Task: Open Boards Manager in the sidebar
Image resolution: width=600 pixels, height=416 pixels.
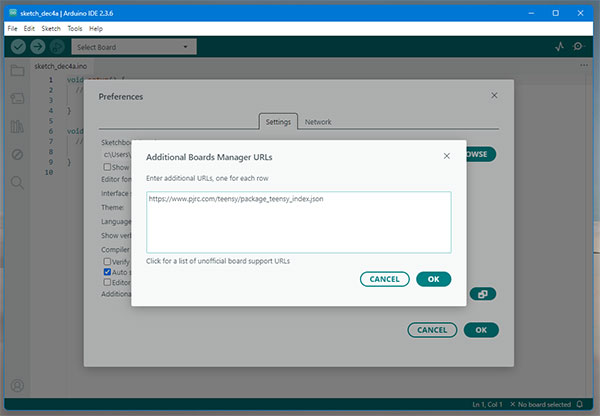Action: point(17,99)
